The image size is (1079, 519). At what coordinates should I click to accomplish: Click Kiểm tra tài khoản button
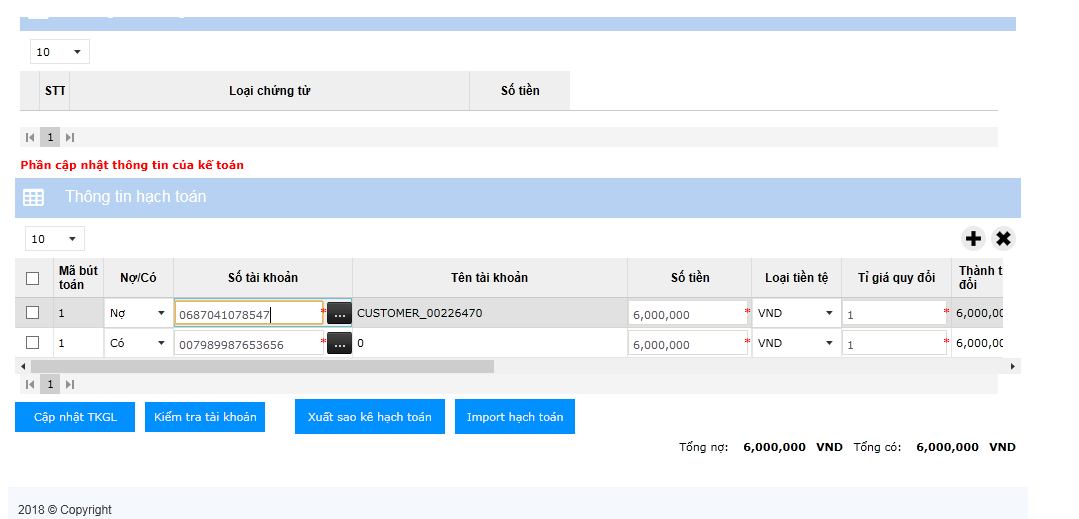(x=205, y=416)
